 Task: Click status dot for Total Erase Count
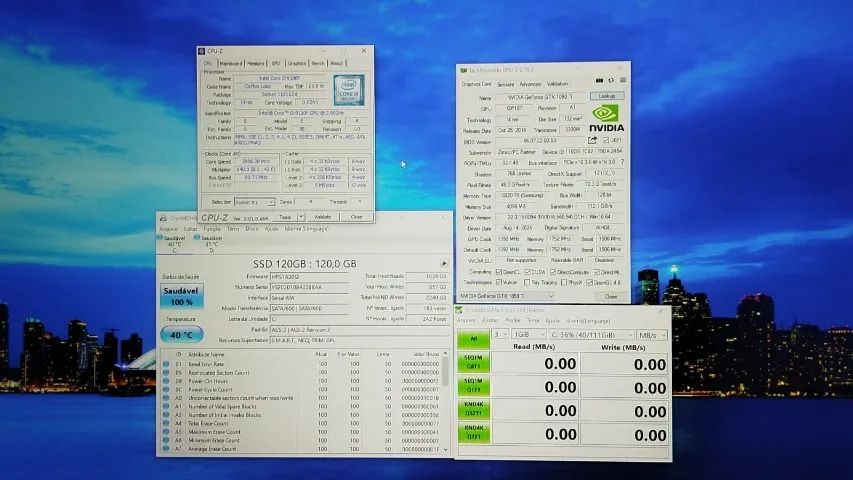166,423
